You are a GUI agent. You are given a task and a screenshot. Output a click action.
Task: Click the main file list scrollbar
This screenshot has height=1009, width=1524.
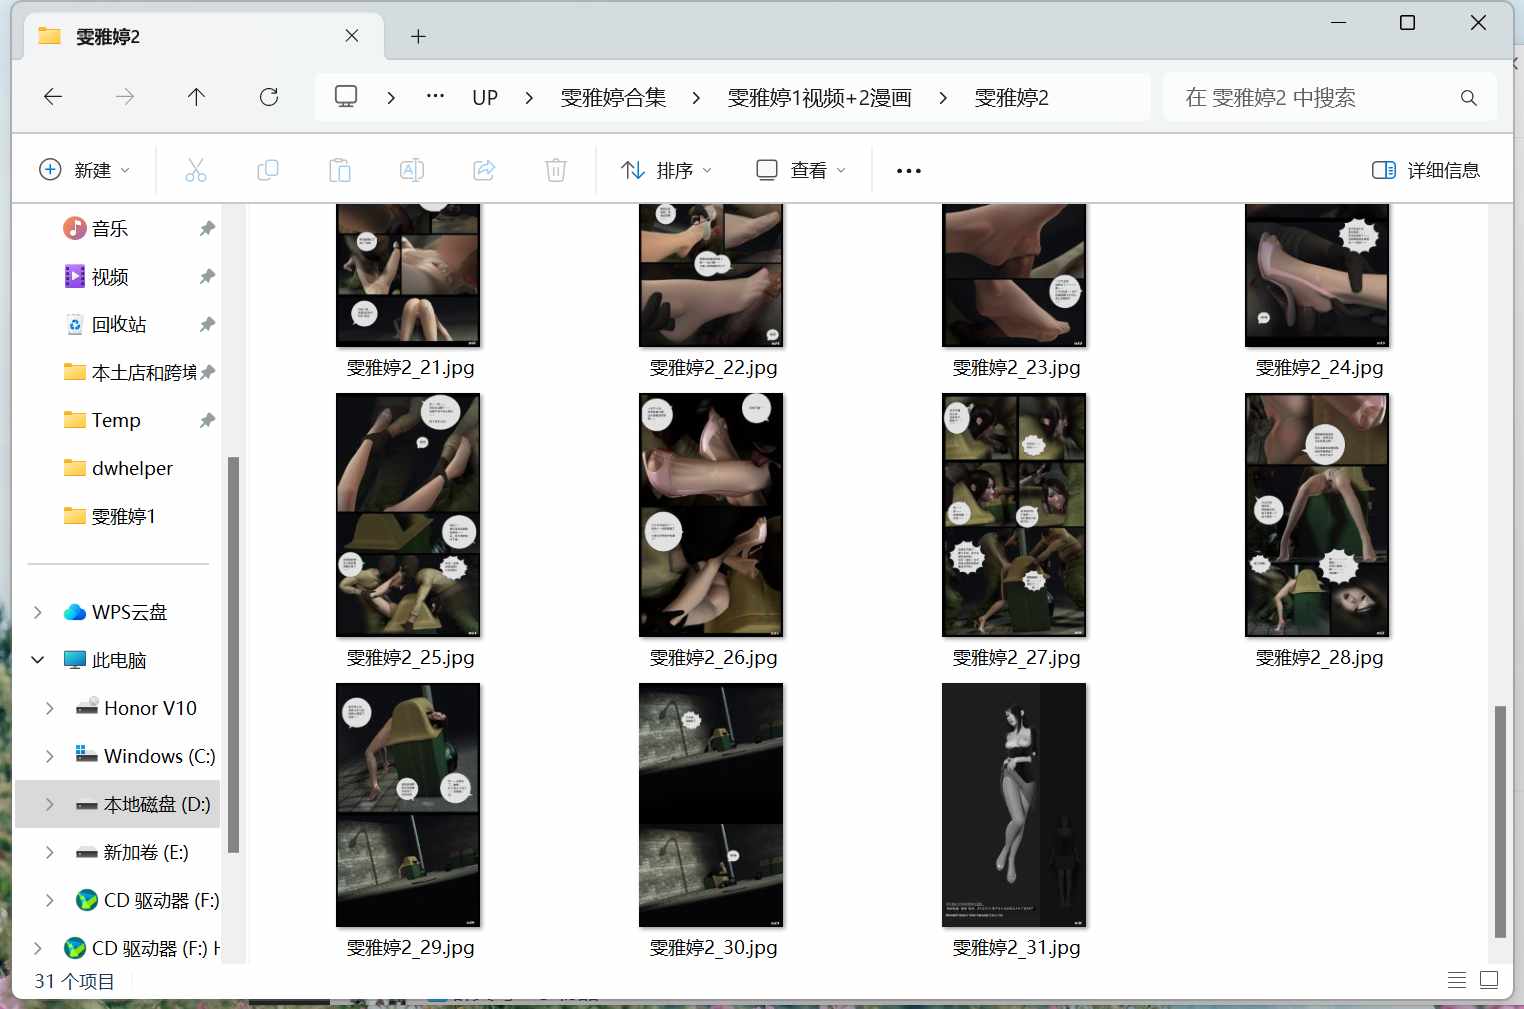tap(1500, 822)
